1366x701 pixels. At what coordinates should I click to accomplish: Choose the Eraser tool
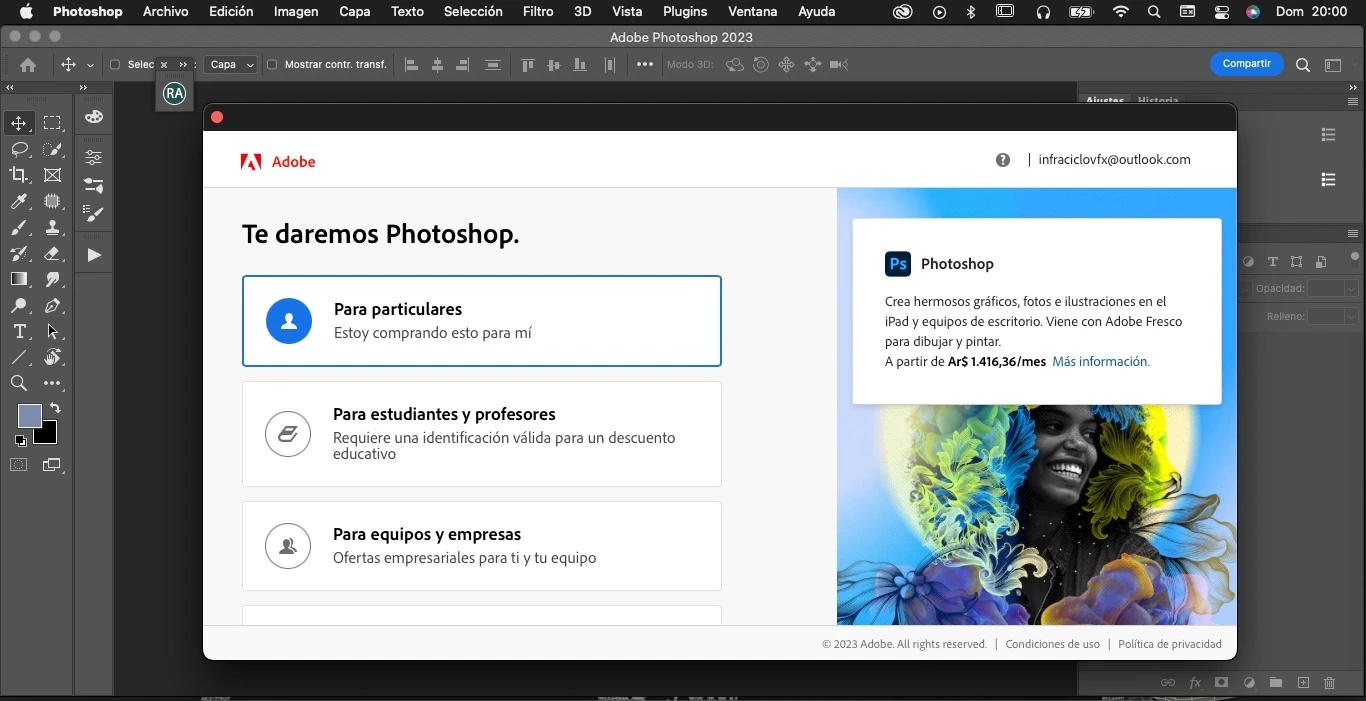[53, 253]
